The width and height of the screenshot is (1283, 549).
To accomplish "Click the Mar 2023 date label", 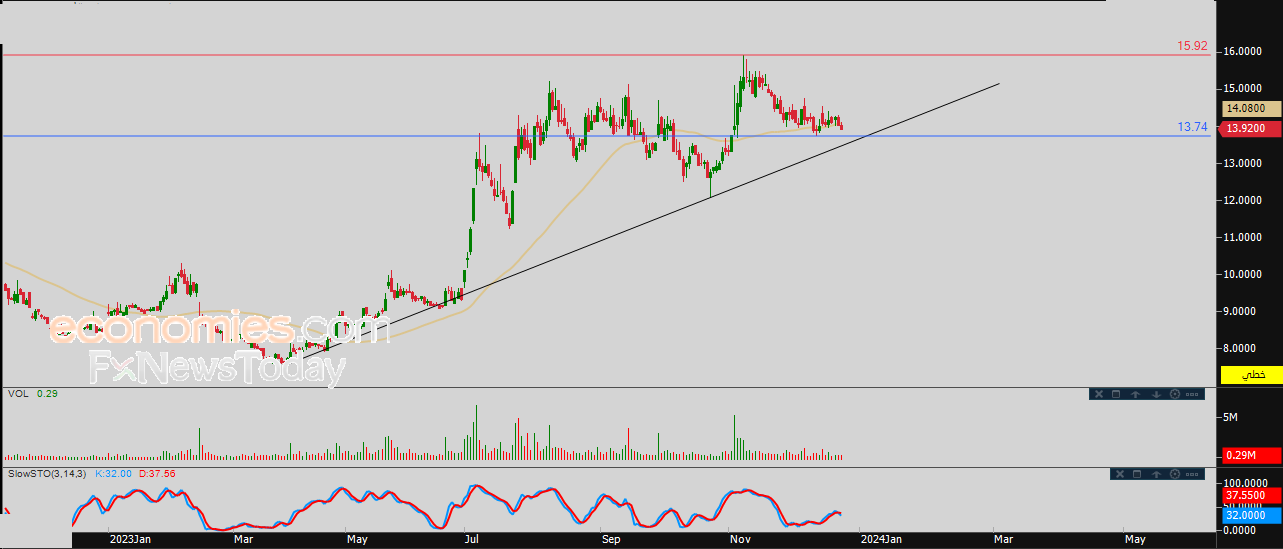I will [243, 539].
